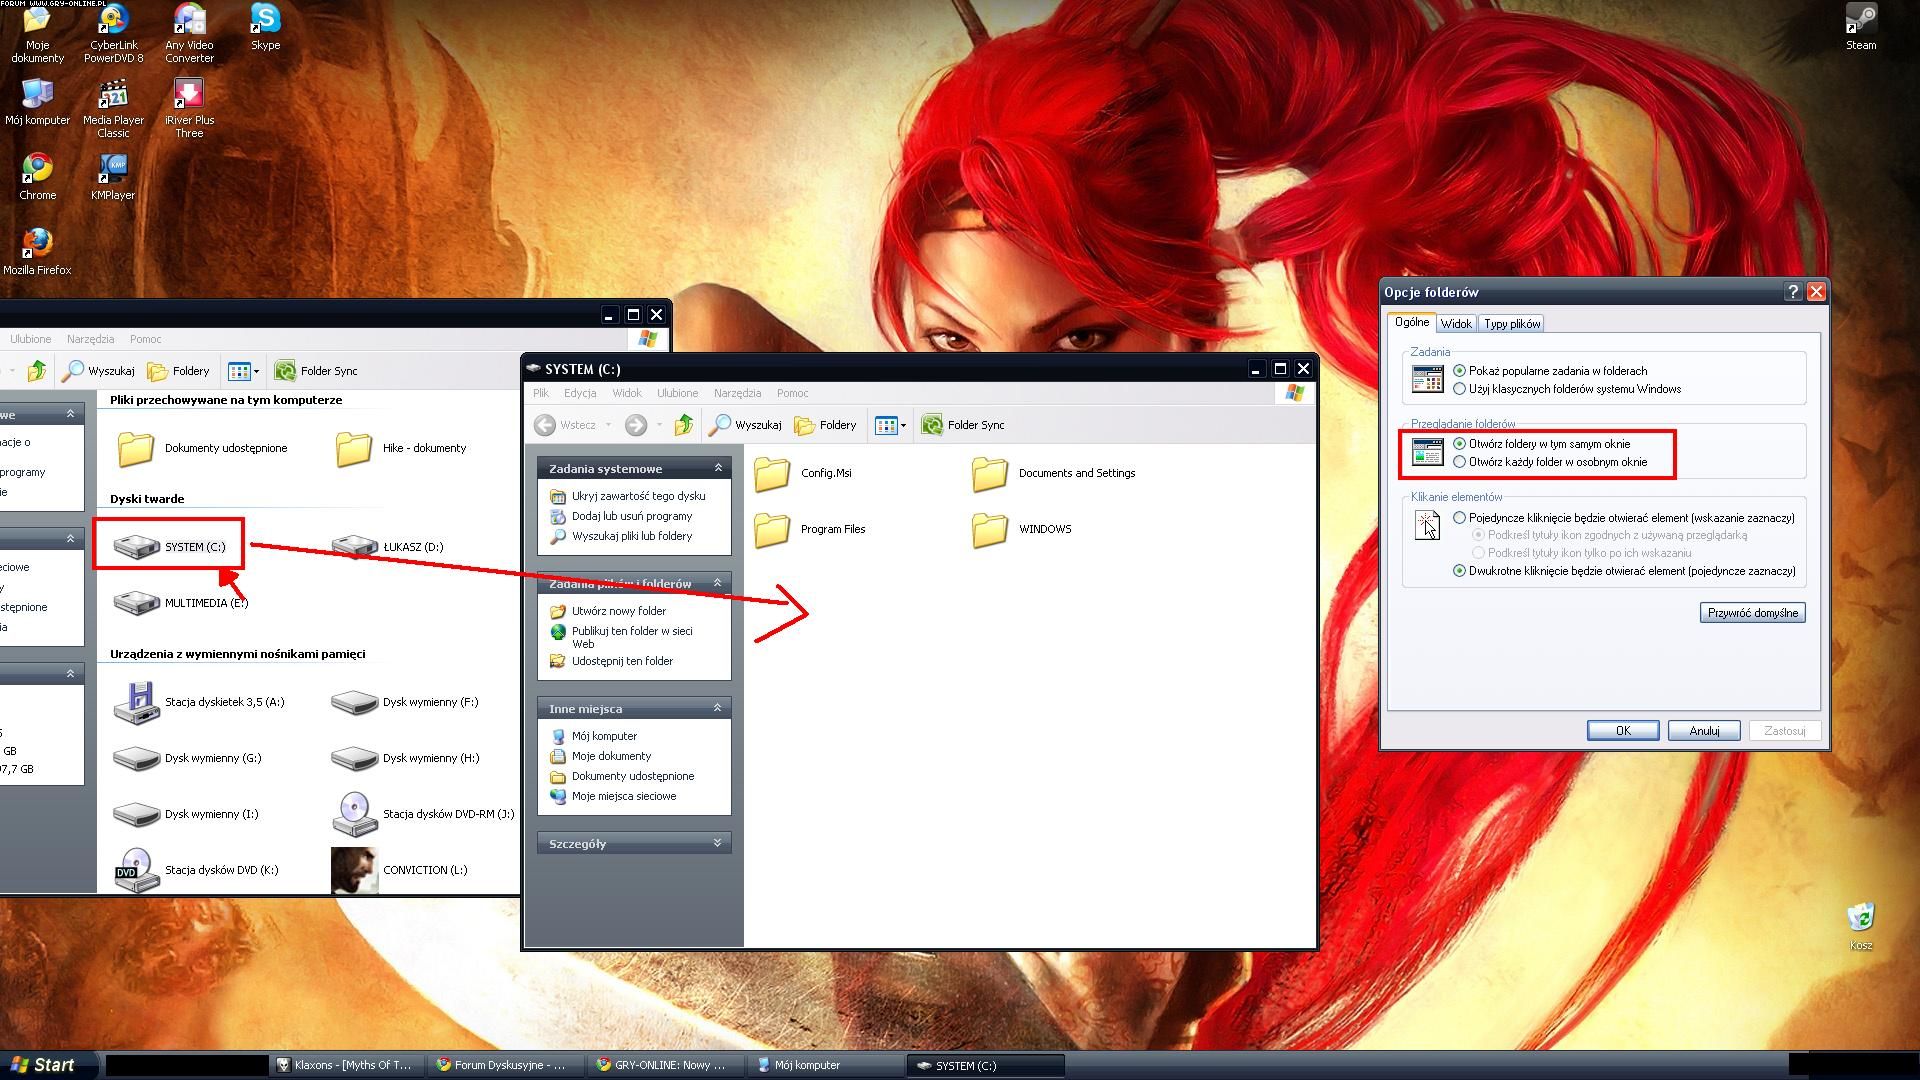Click Wyszukaj in SYSTEM (C:) toolbar
Image resolution: width=1920 pixels, height=1080 pixels.
coord(745,425)
